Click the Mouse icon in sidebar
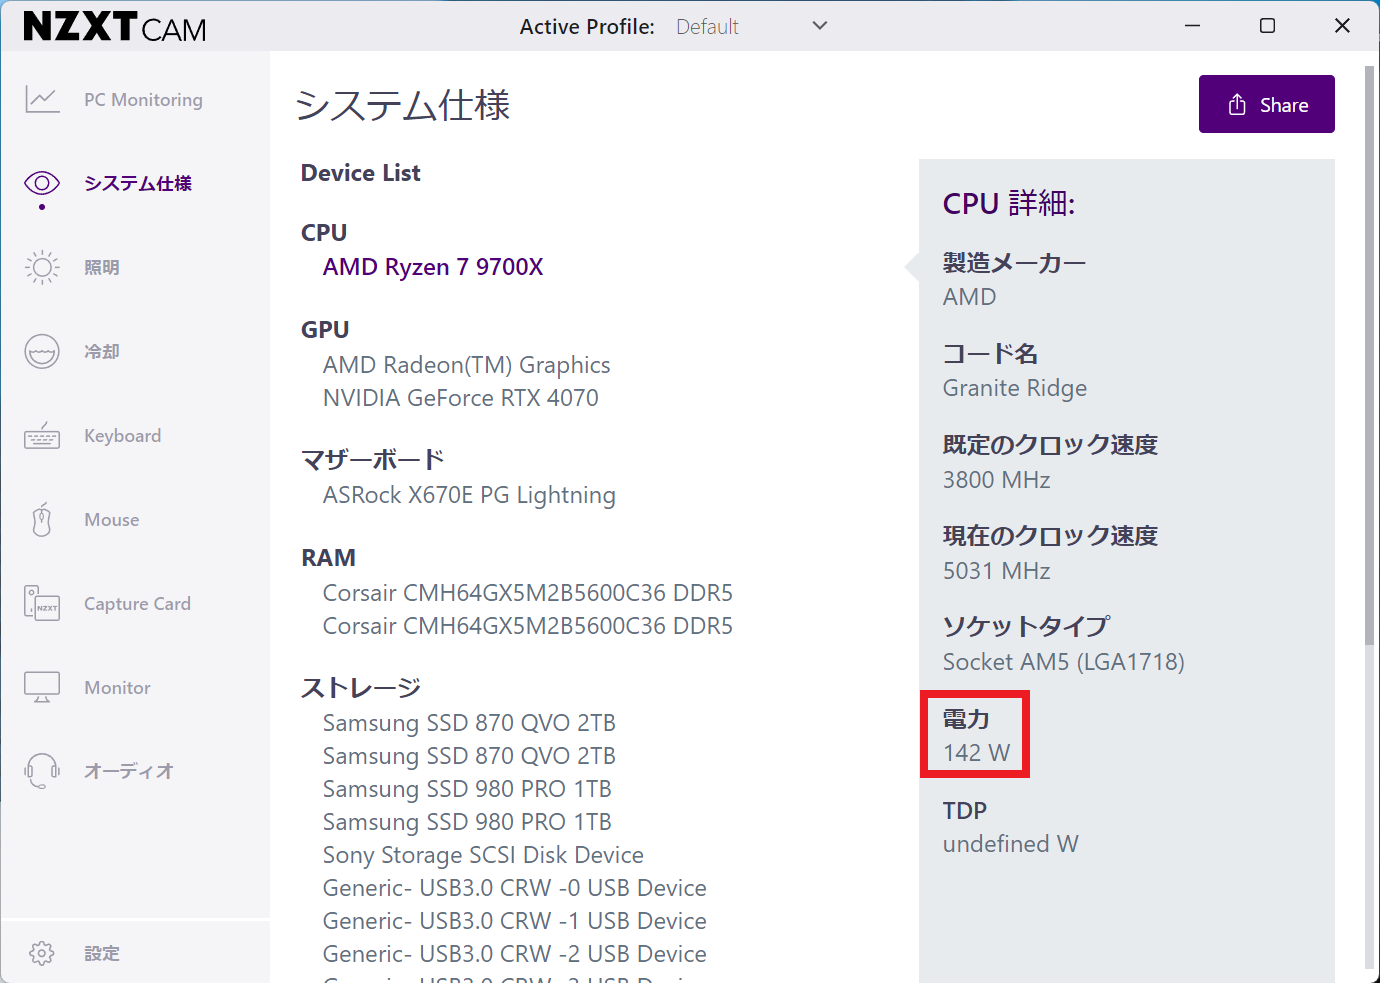Viewport: 1380px width, 983px height. (x=42, y=520)
